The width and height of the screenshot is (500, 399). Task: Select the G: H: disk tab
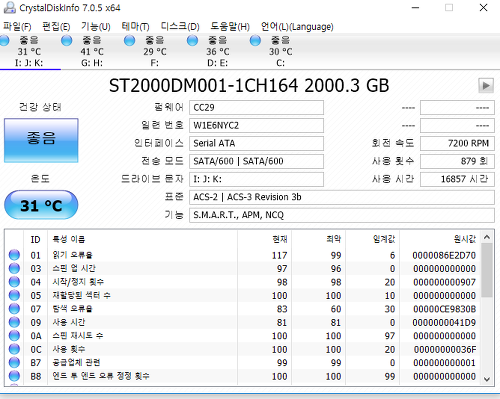[92, 51]
